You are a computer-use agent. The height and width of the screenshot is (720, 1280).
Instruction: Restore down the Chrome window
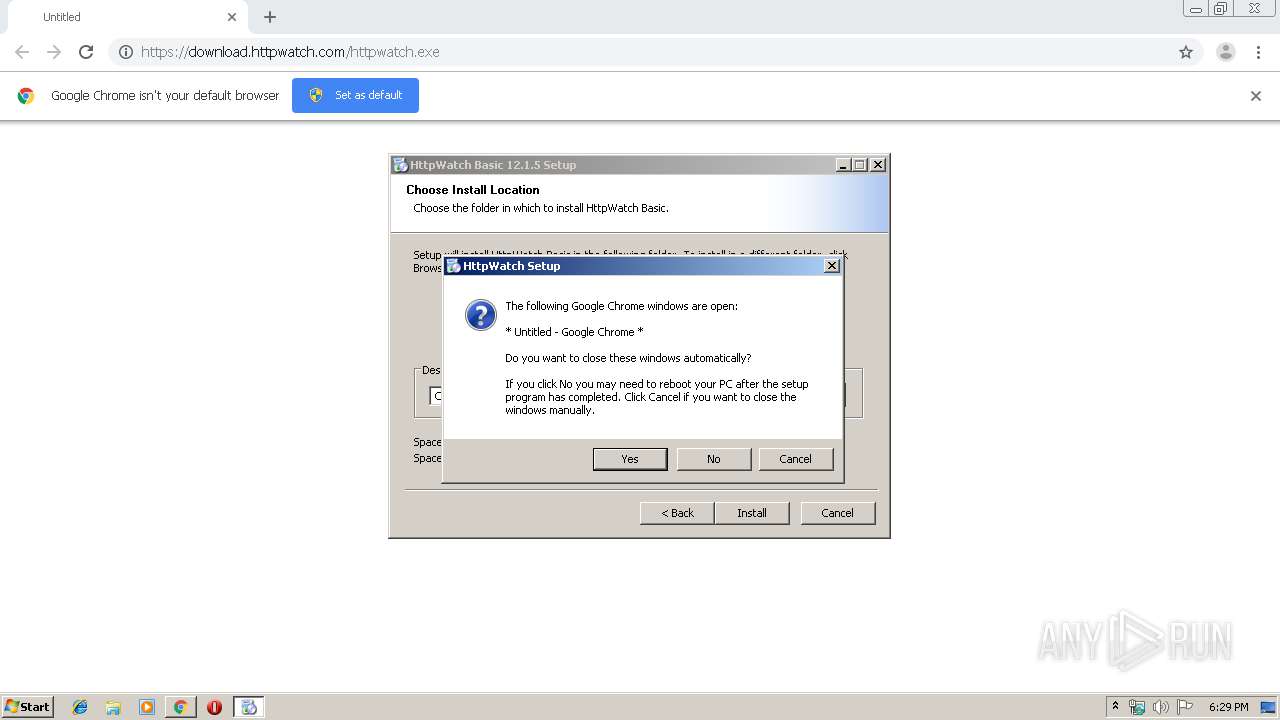click(x=1221, y=9)
